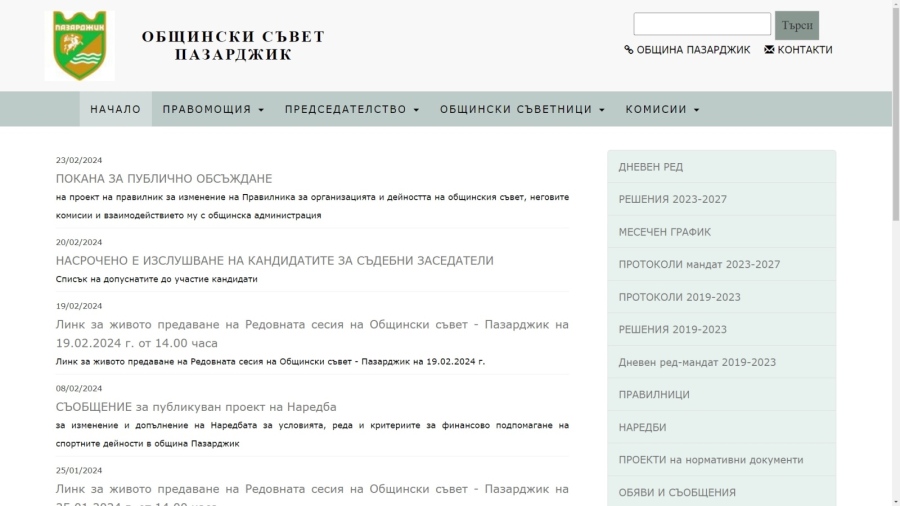The width and height of the screenshot is (900, 506).
Task: Open МЕСЕЧЕН ГРАФИК in the sidebar
Action: (721, 232)
